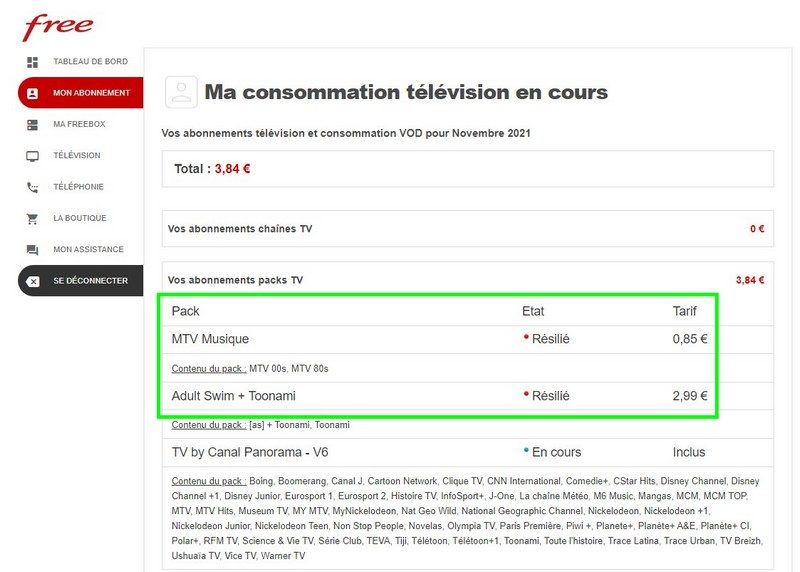Click the 'Etat' column header
This screenshot has width=800, height=572.
click(533, 311)
